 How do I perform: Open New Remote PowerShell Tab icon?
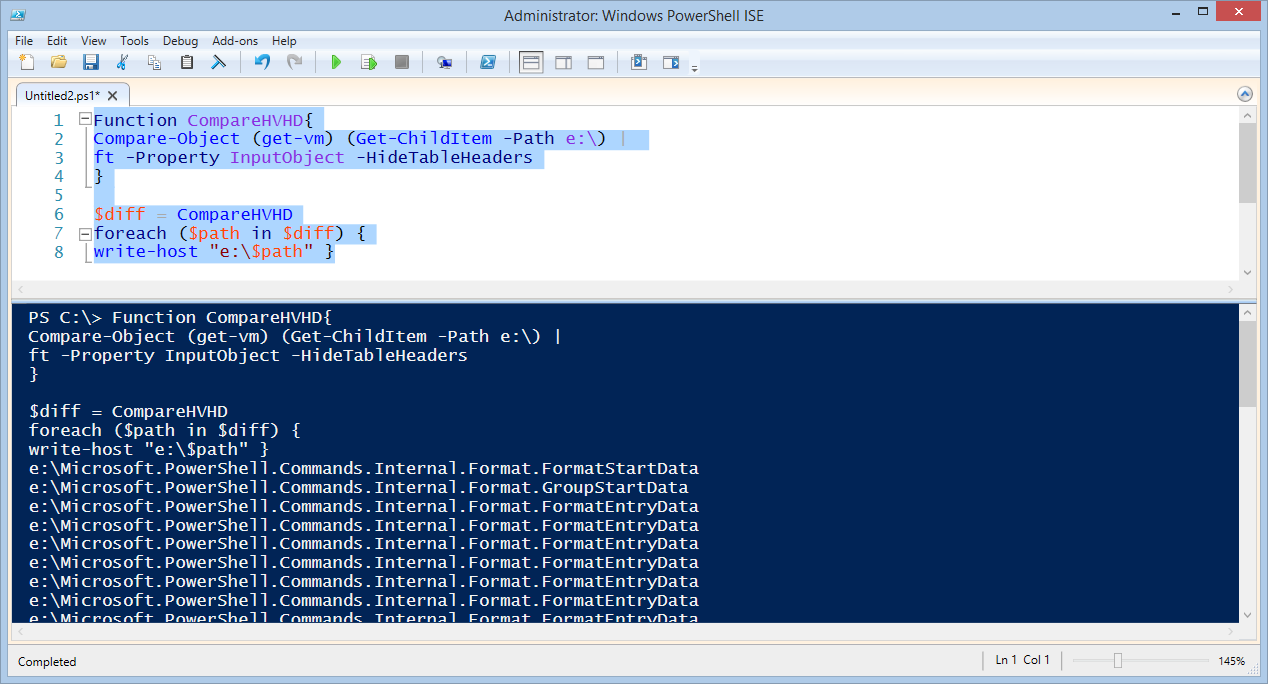point(445,62)
